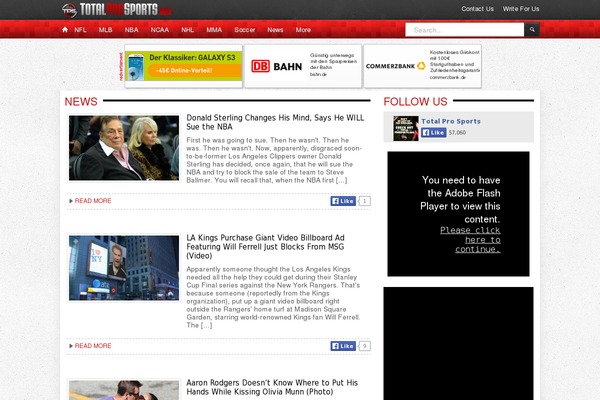
Task: Open the Commerzbank advertisement
Action: click(x=422, y=66)
